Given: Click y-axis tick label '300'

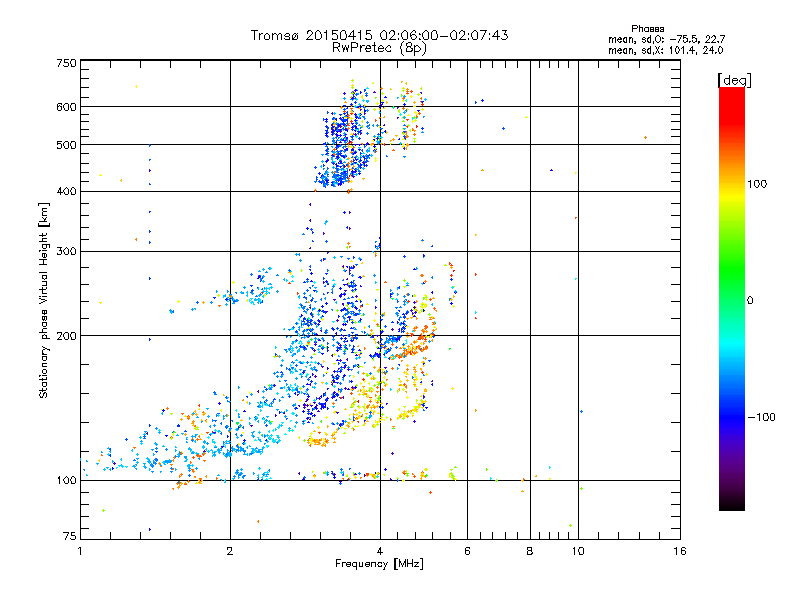Looking at the screenshot, I should [x=66, y=251].
